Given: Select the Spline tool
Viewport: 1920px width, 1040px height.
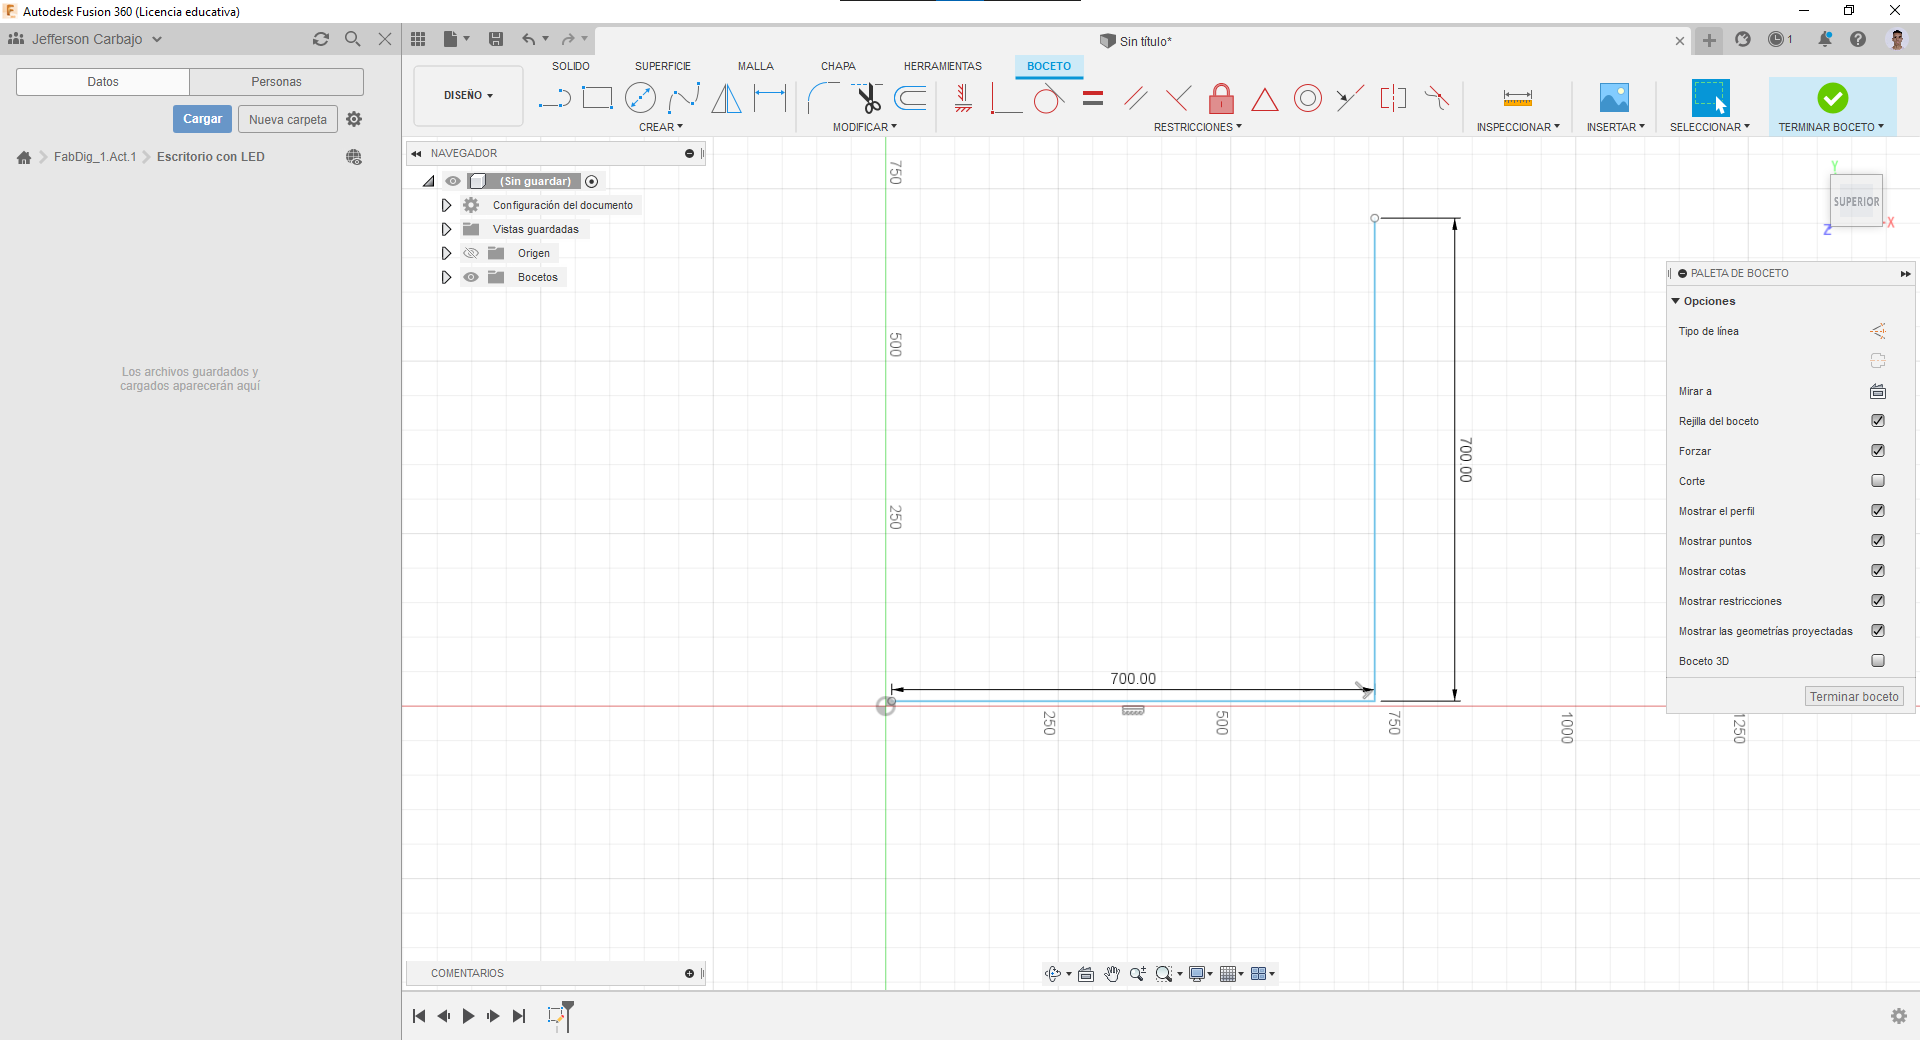Looking at the screenshot, I should click(x=684, y=98).
